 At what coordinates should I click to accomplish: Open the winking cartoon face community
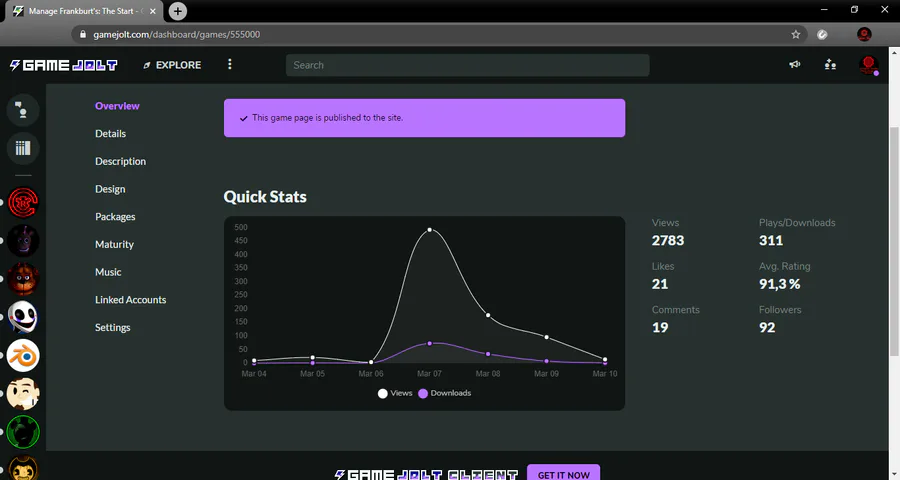23,394
